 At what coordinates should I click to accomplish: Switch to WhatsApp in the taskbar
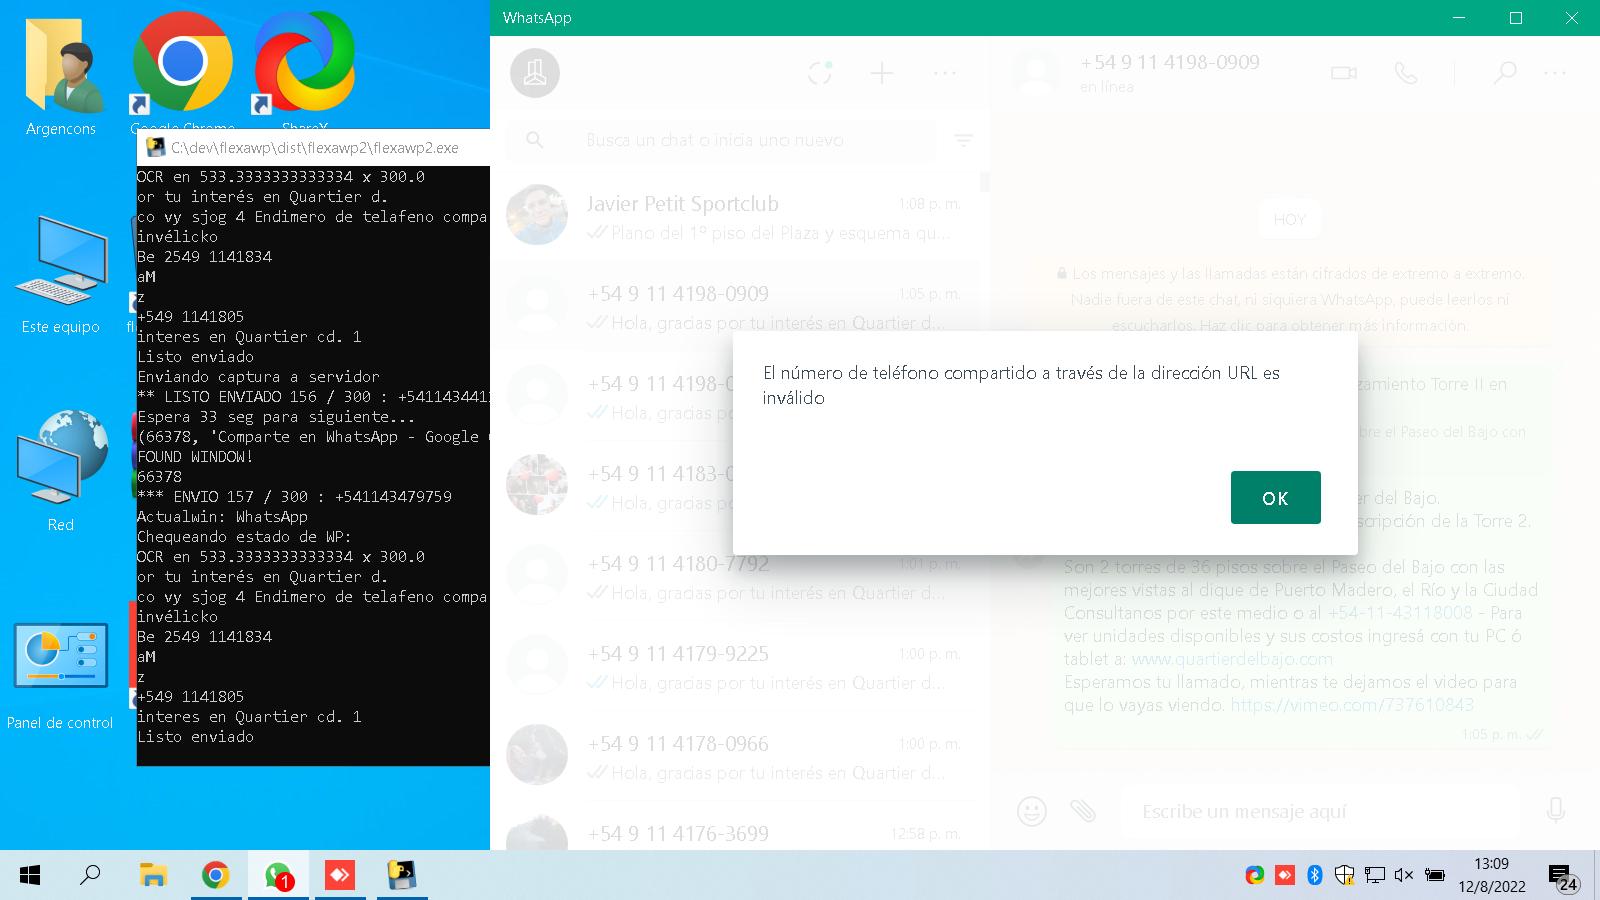[278, 876]
